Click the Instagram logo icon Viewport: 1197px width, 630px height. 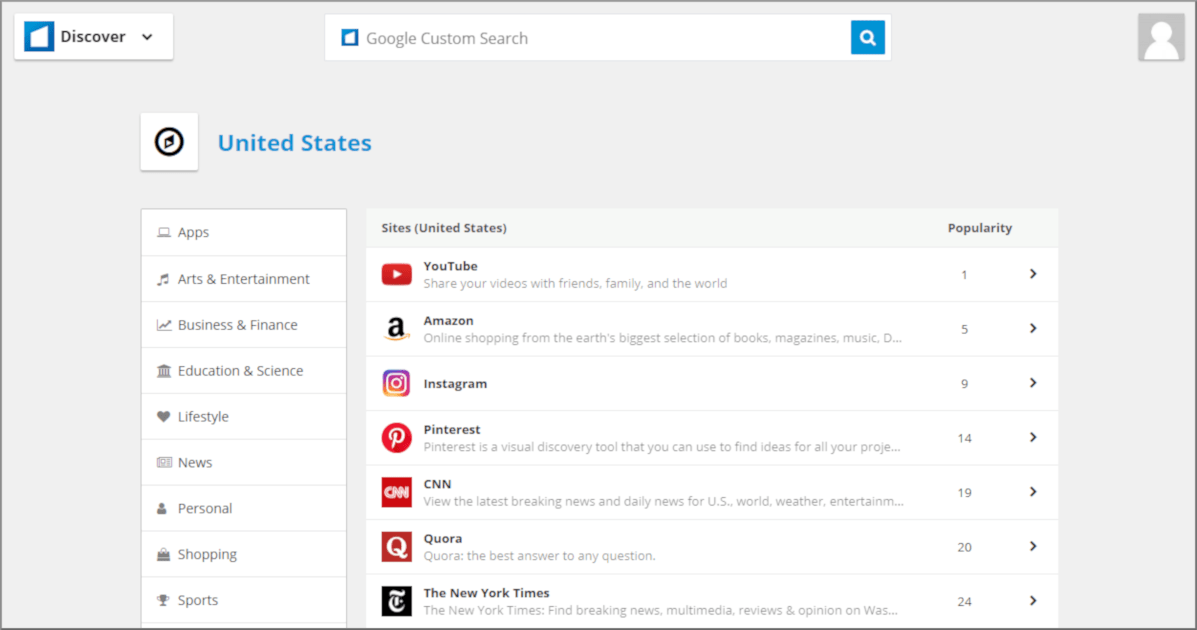tap(396, 383)
